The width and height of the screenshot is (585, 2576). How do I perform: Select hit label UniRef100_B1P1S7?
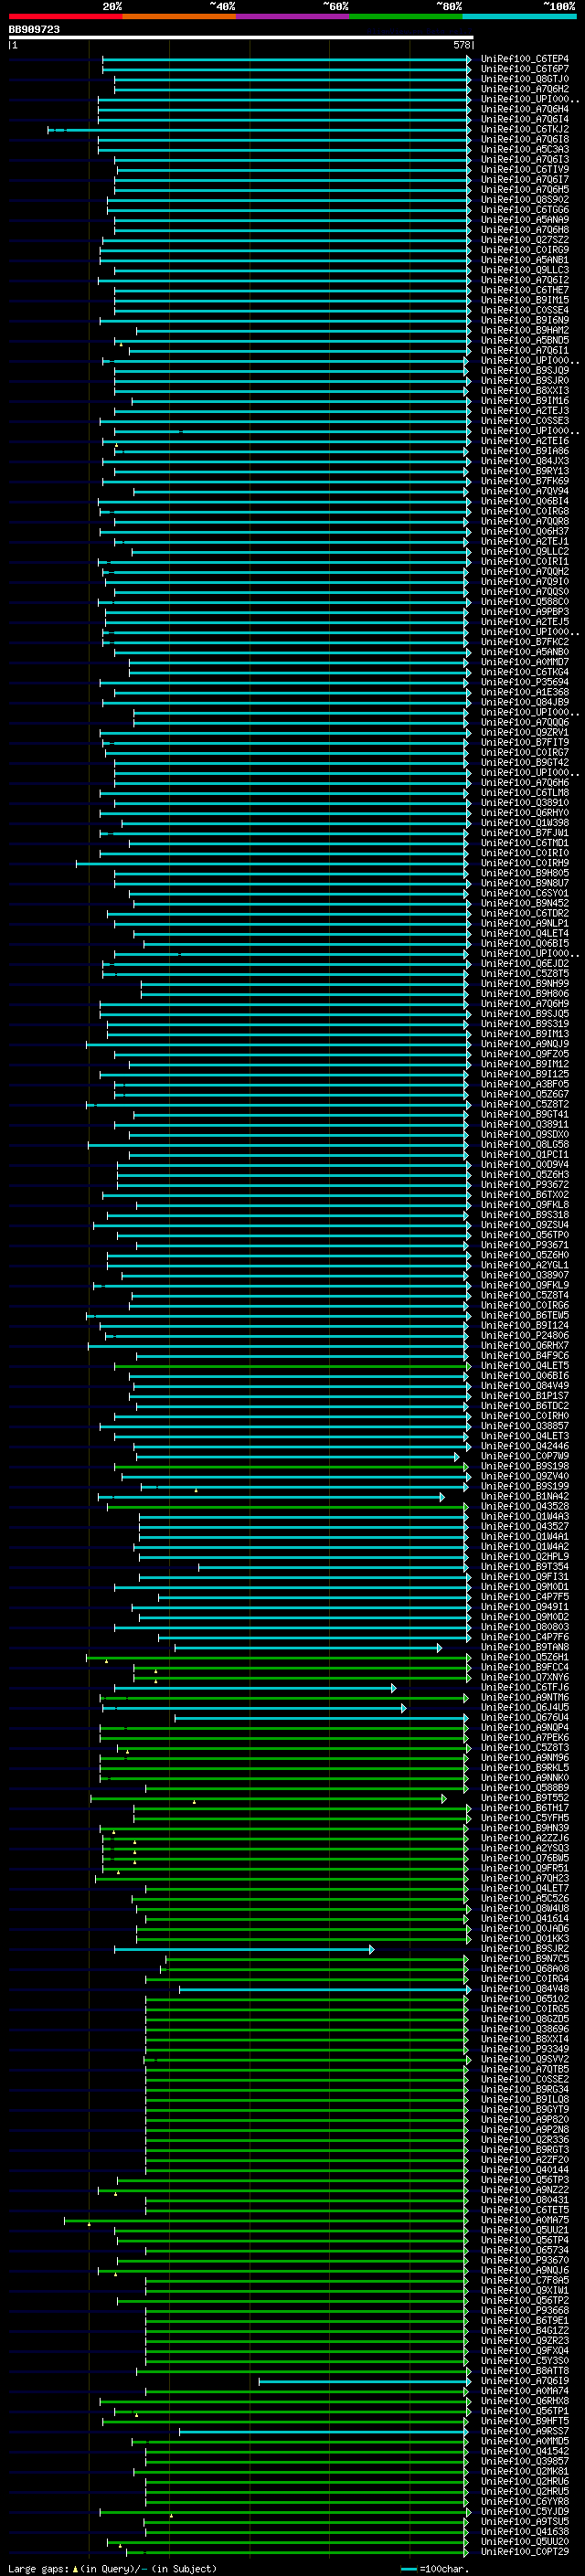(525, 1395)
